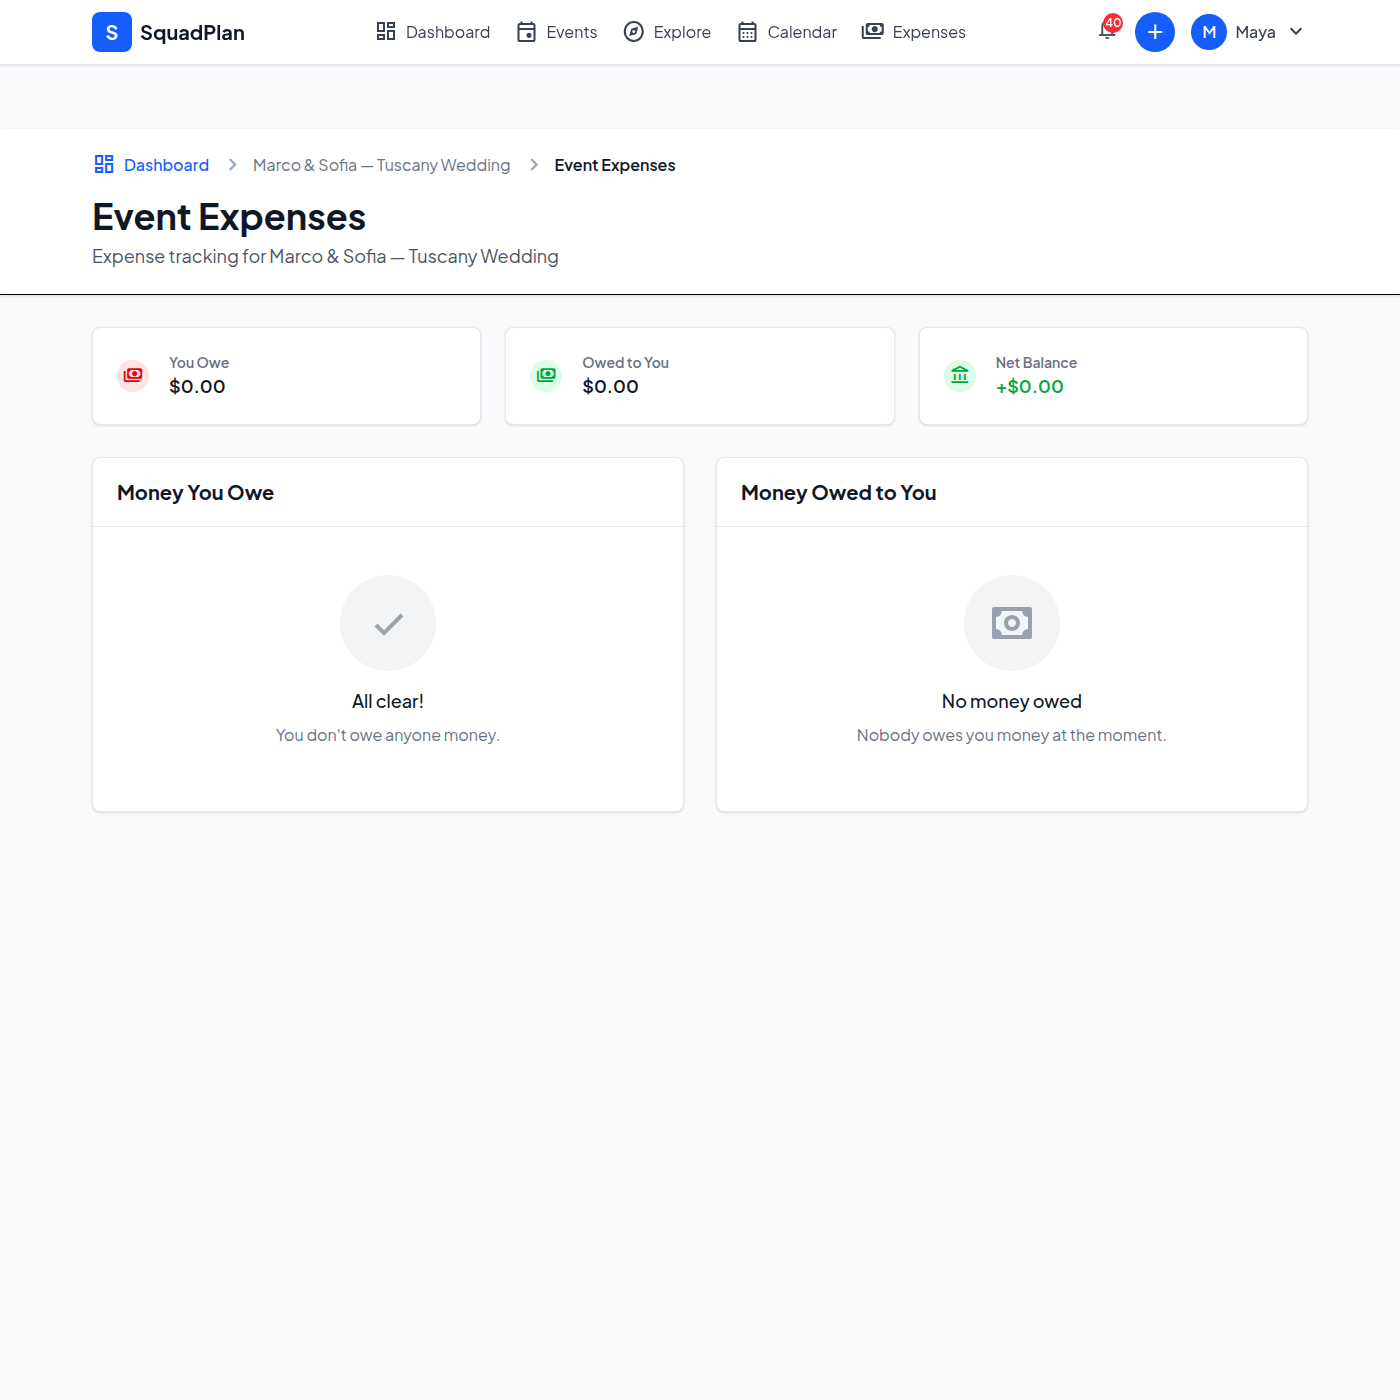Expand the Maya user menu chevron
Viewport: 1400px width, 1400px height.
[x=1296, y=32]
